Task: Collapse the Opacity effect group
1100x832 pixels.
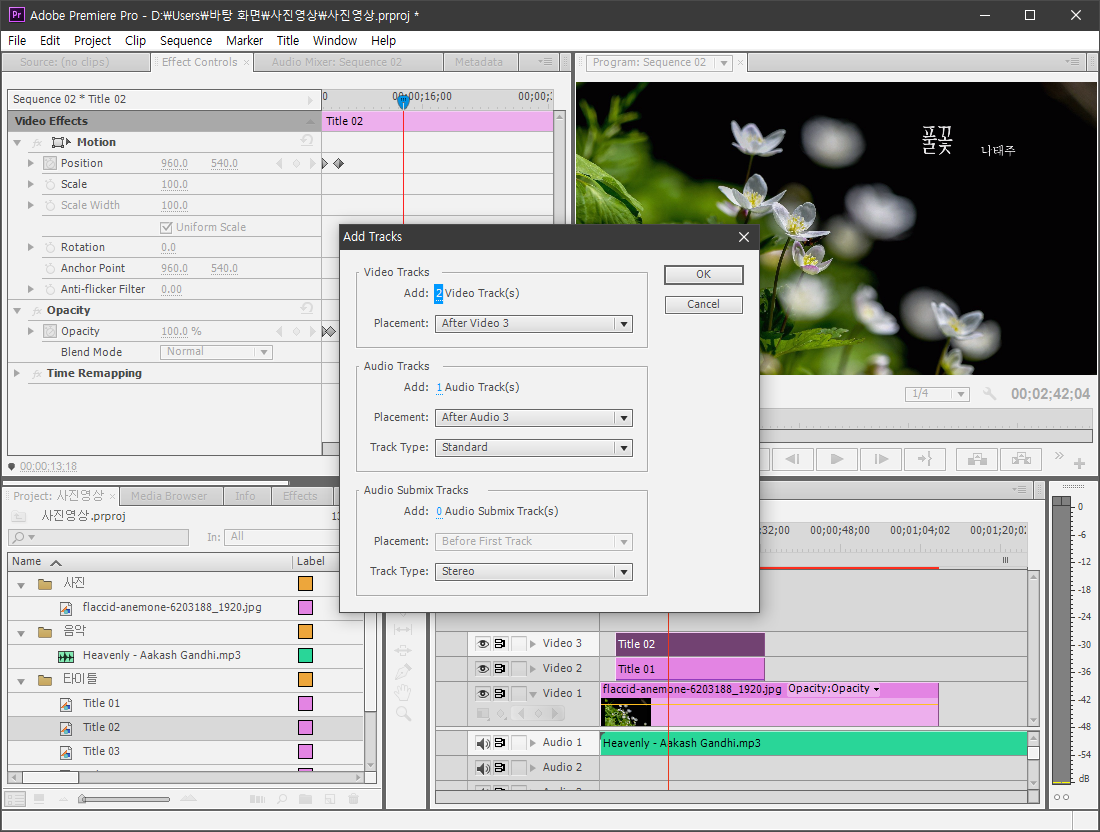Action: pos(18,310)
